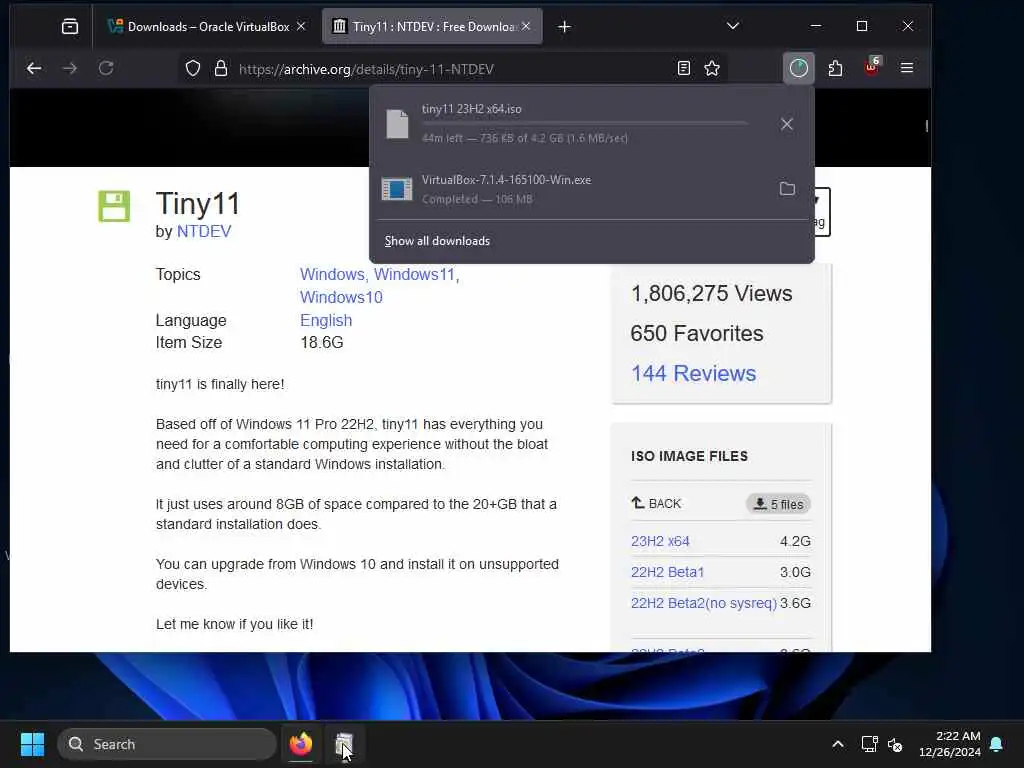
Task: Close the Tiny11 : NTDEV tab
Action: (526, 26)
